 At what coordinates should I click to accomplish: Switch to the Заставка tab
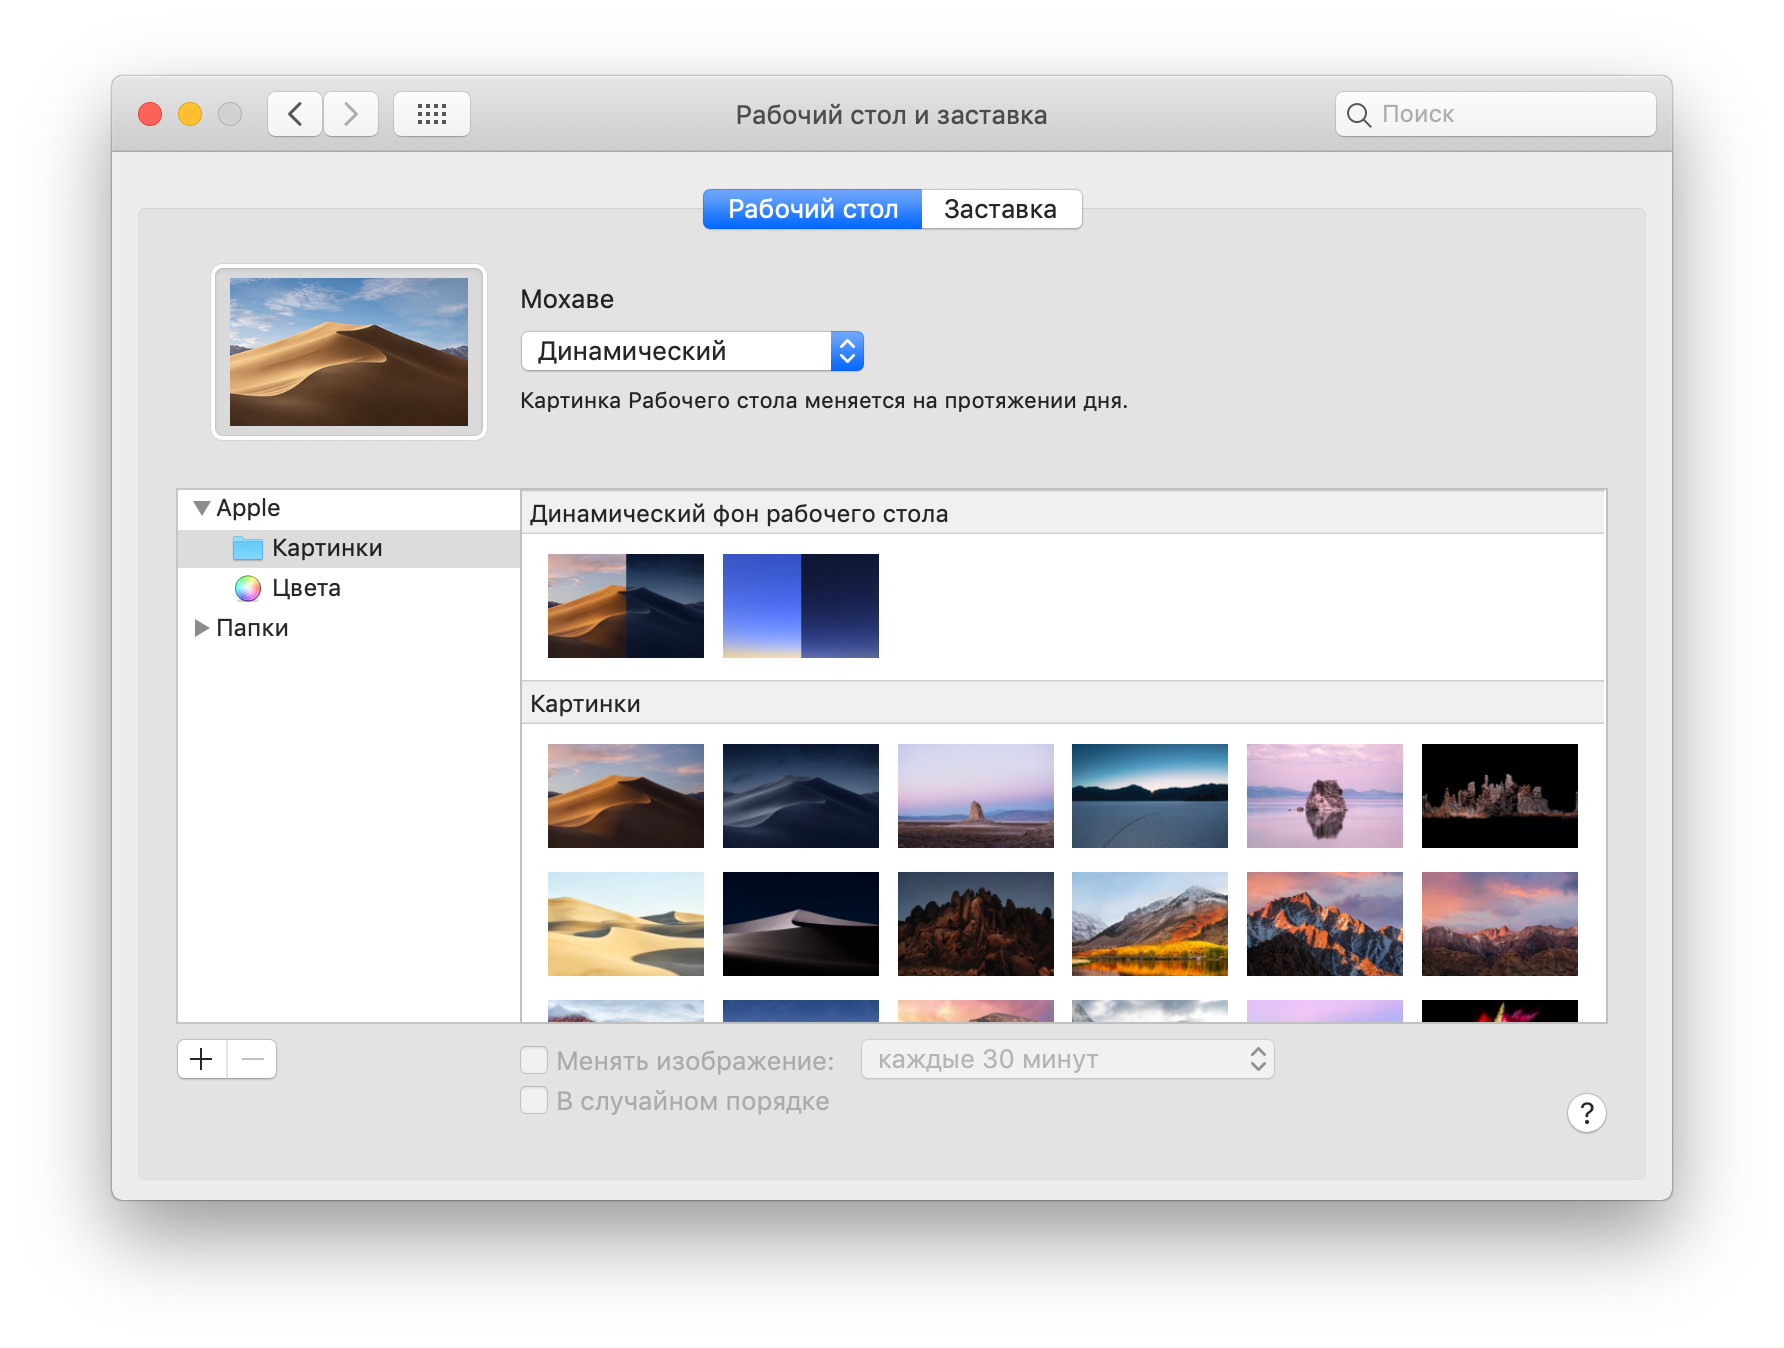pos(1001,209)
